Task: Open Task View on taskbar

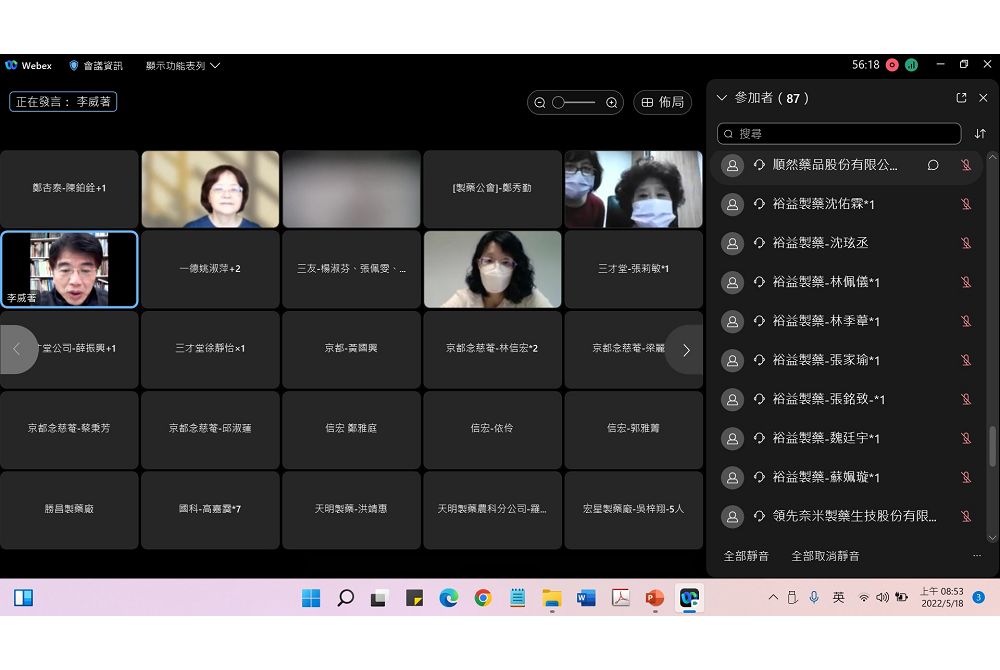Action: point(379,598)
